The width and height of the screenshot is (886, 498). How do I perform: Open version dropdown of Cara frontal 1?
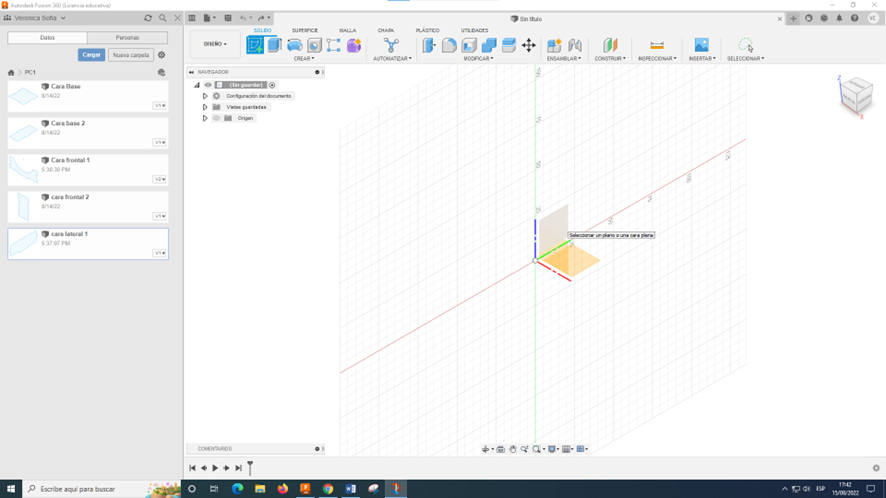(x=159, y=179)
